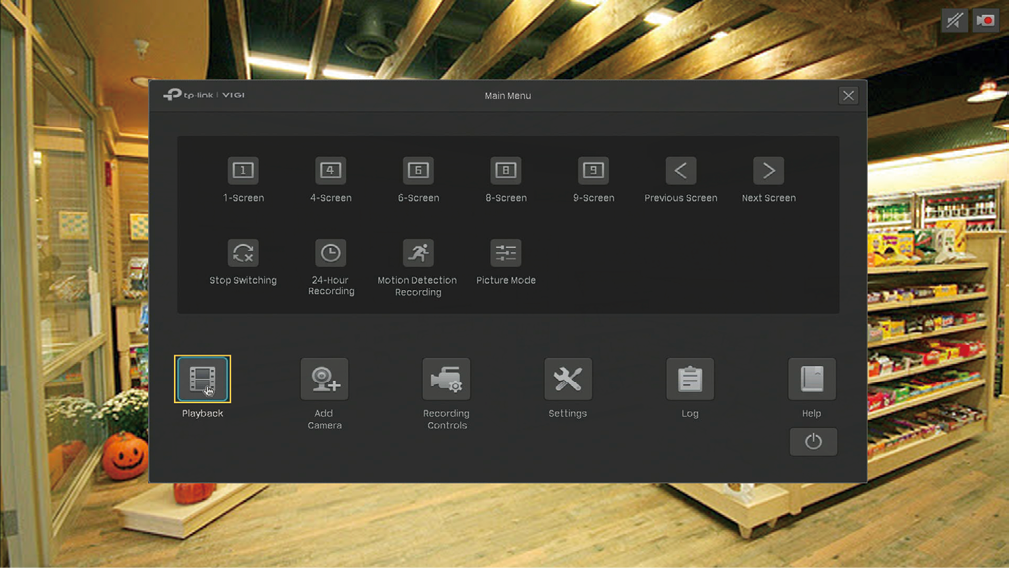This screenshot has height=568, width=1009.
Task: Click Stop Switching icon
Action: (243, 253)
